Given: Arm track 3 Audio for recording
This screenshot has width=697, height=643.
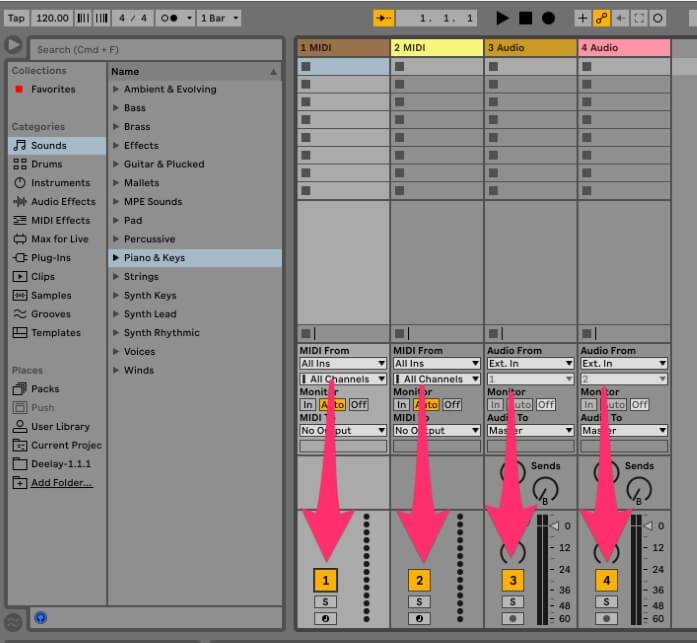Looking at the screenshot, I should point(512,619).
